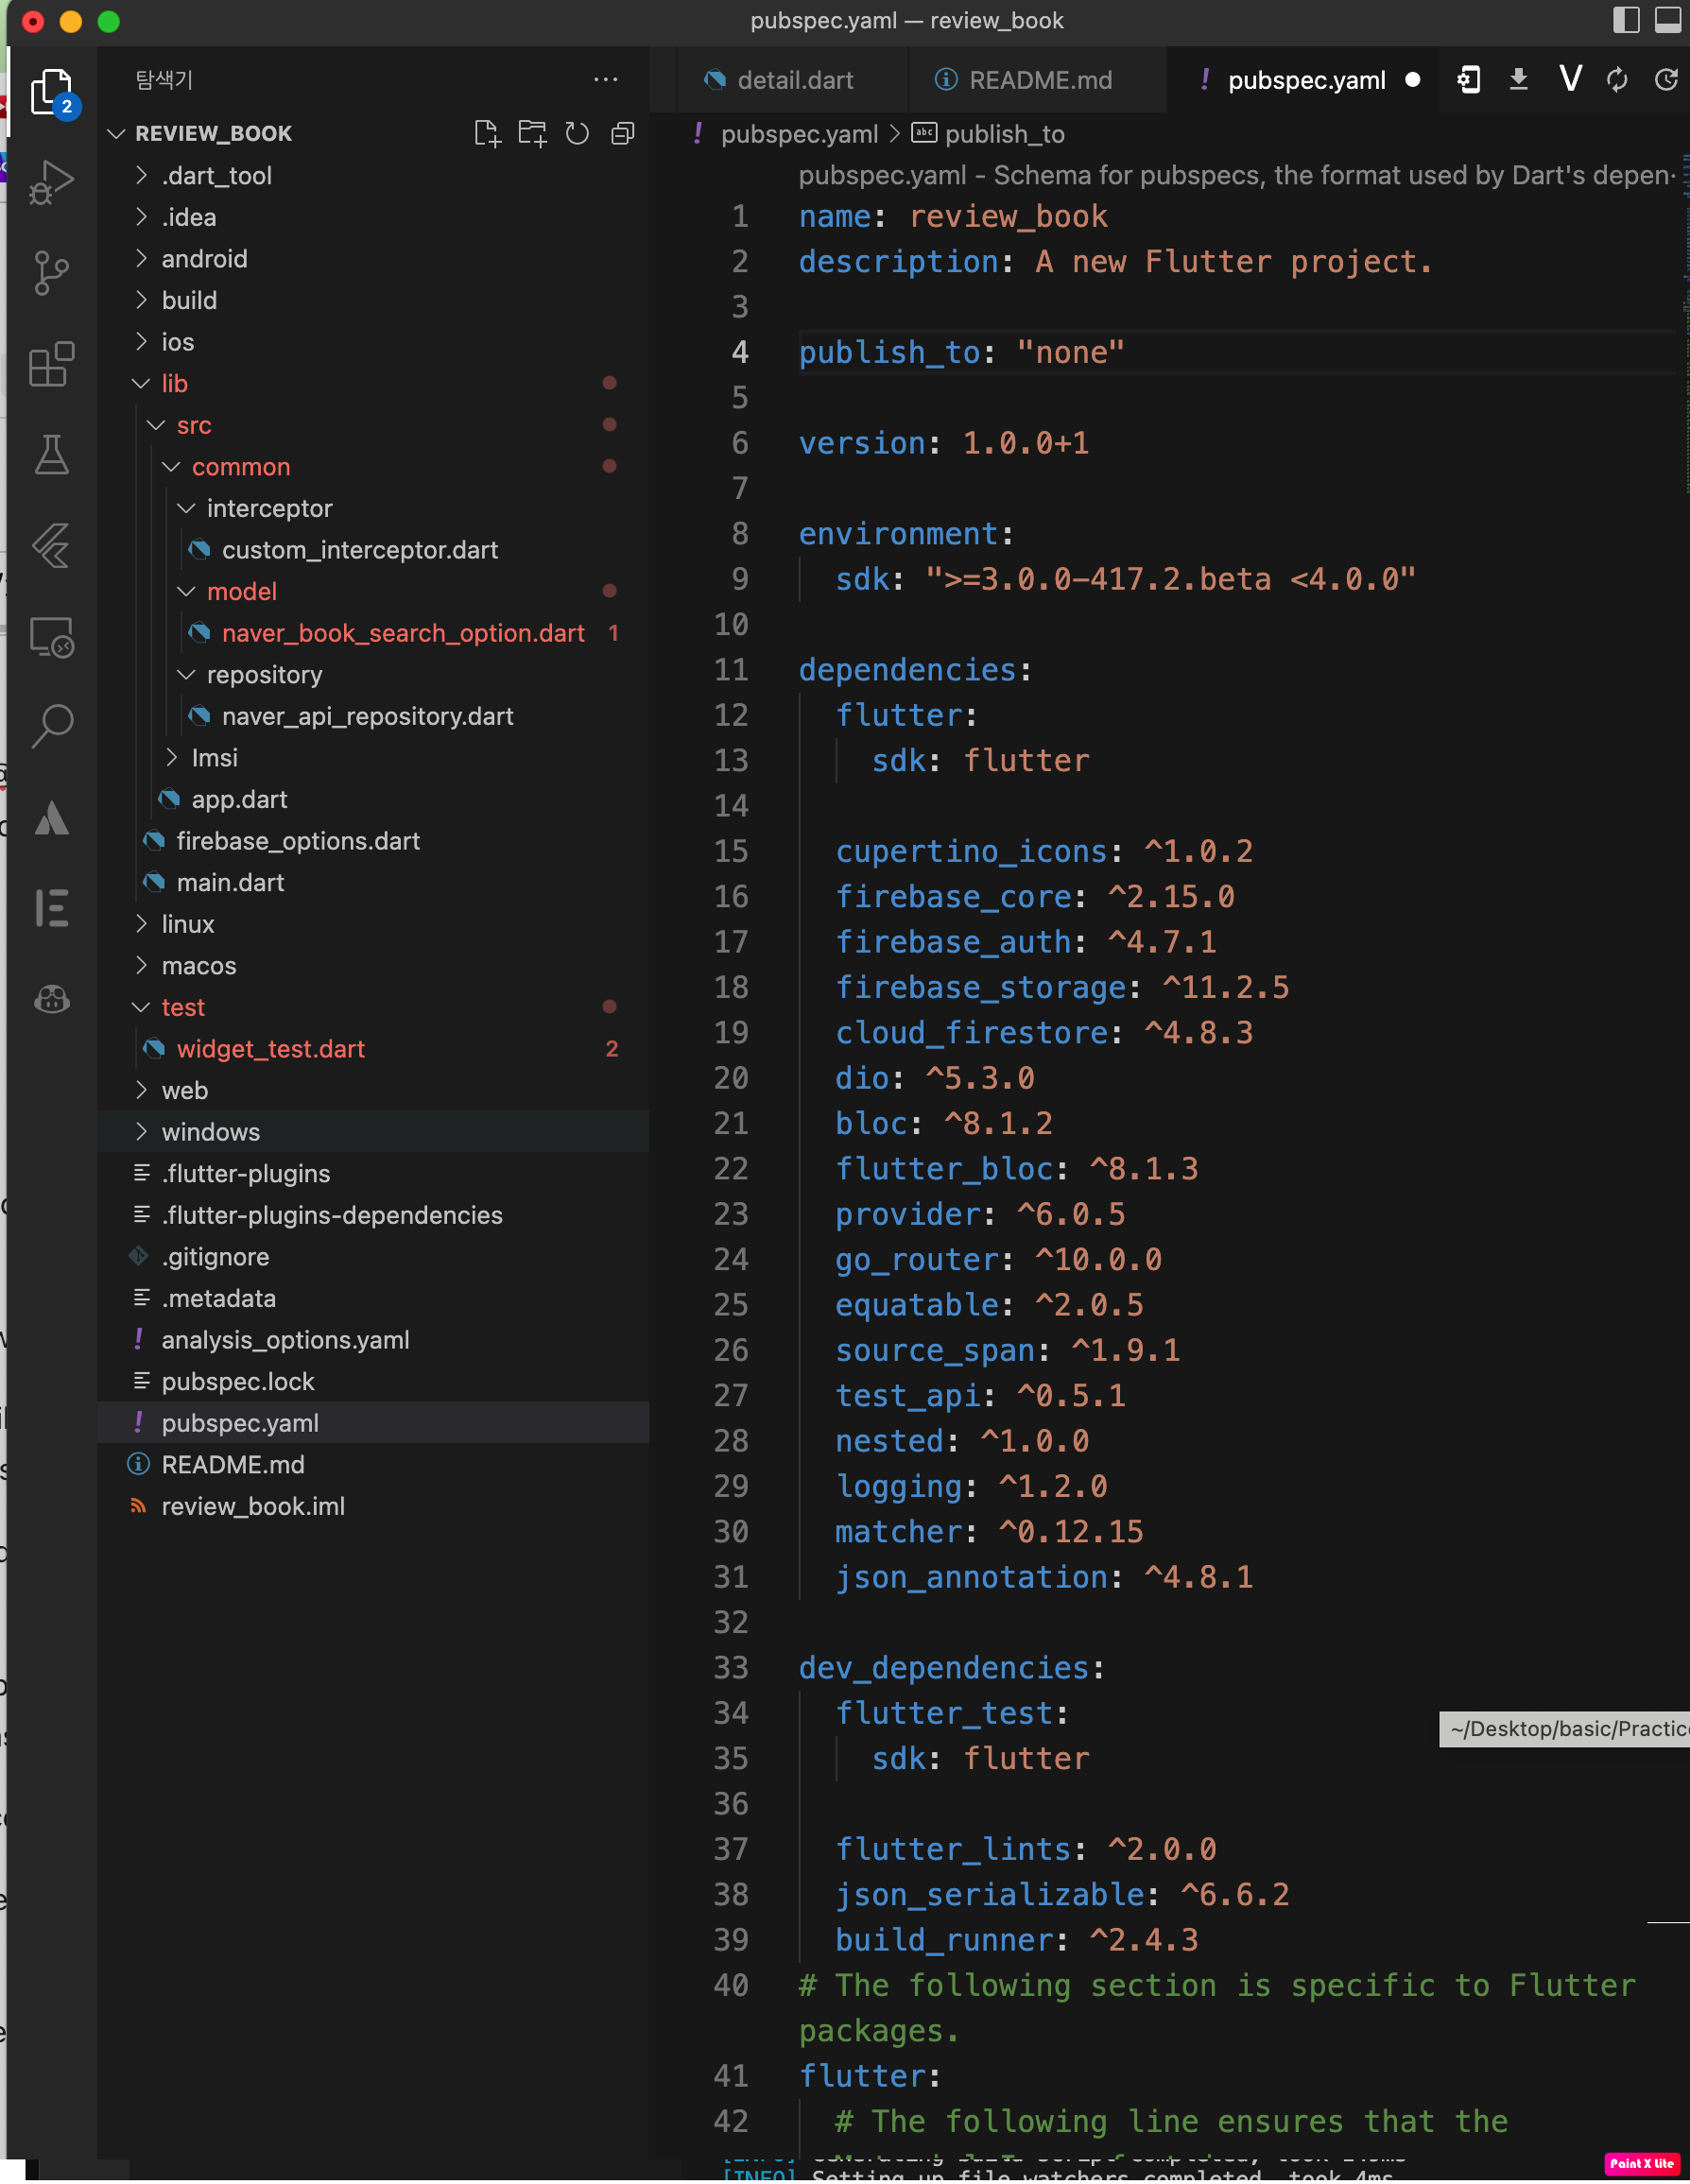Collapse the interceptor folder
This screenshot has width=1690, height=2184.
tap(373, 508)
